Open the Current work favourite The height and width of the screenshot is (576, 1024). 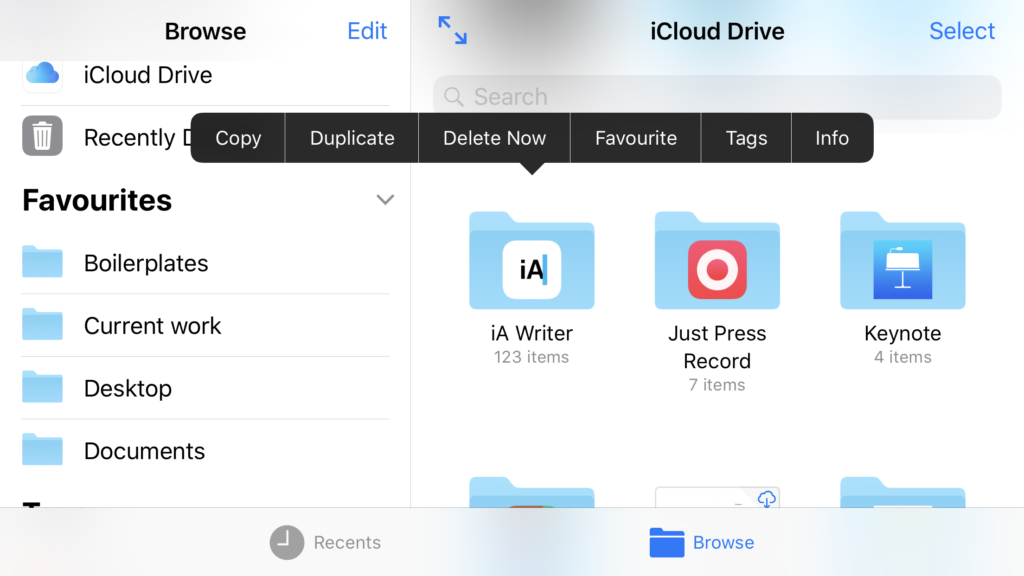[150, 325]
